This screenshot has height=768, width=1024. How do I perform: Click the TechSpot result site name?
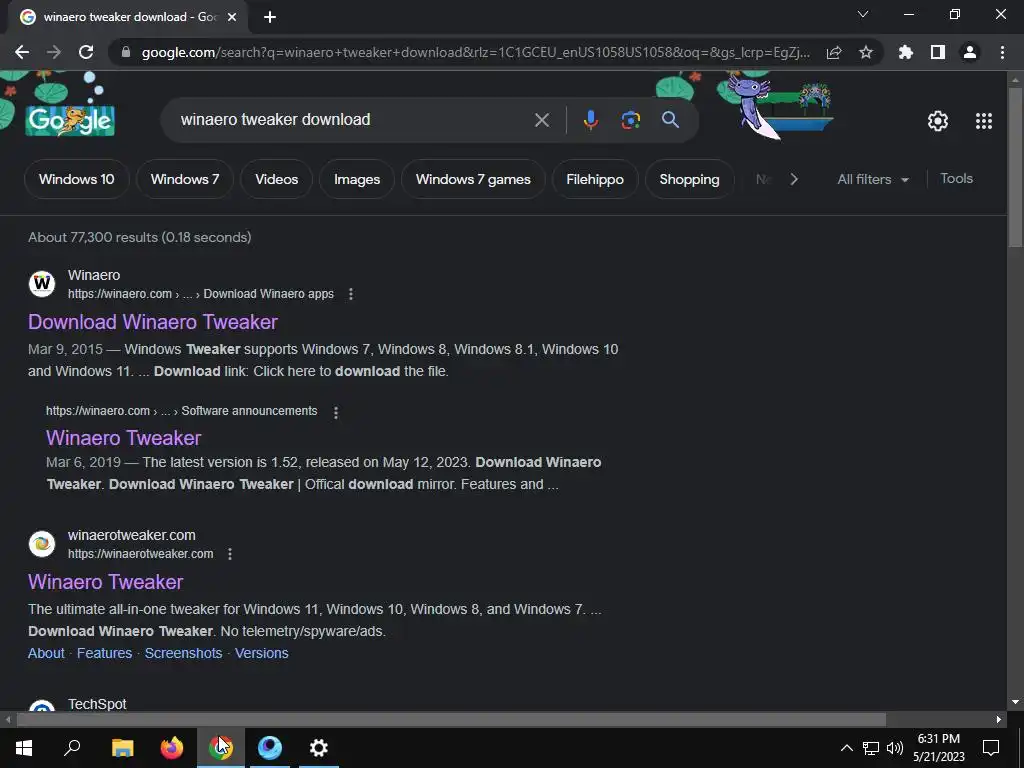tap(97, 704)
